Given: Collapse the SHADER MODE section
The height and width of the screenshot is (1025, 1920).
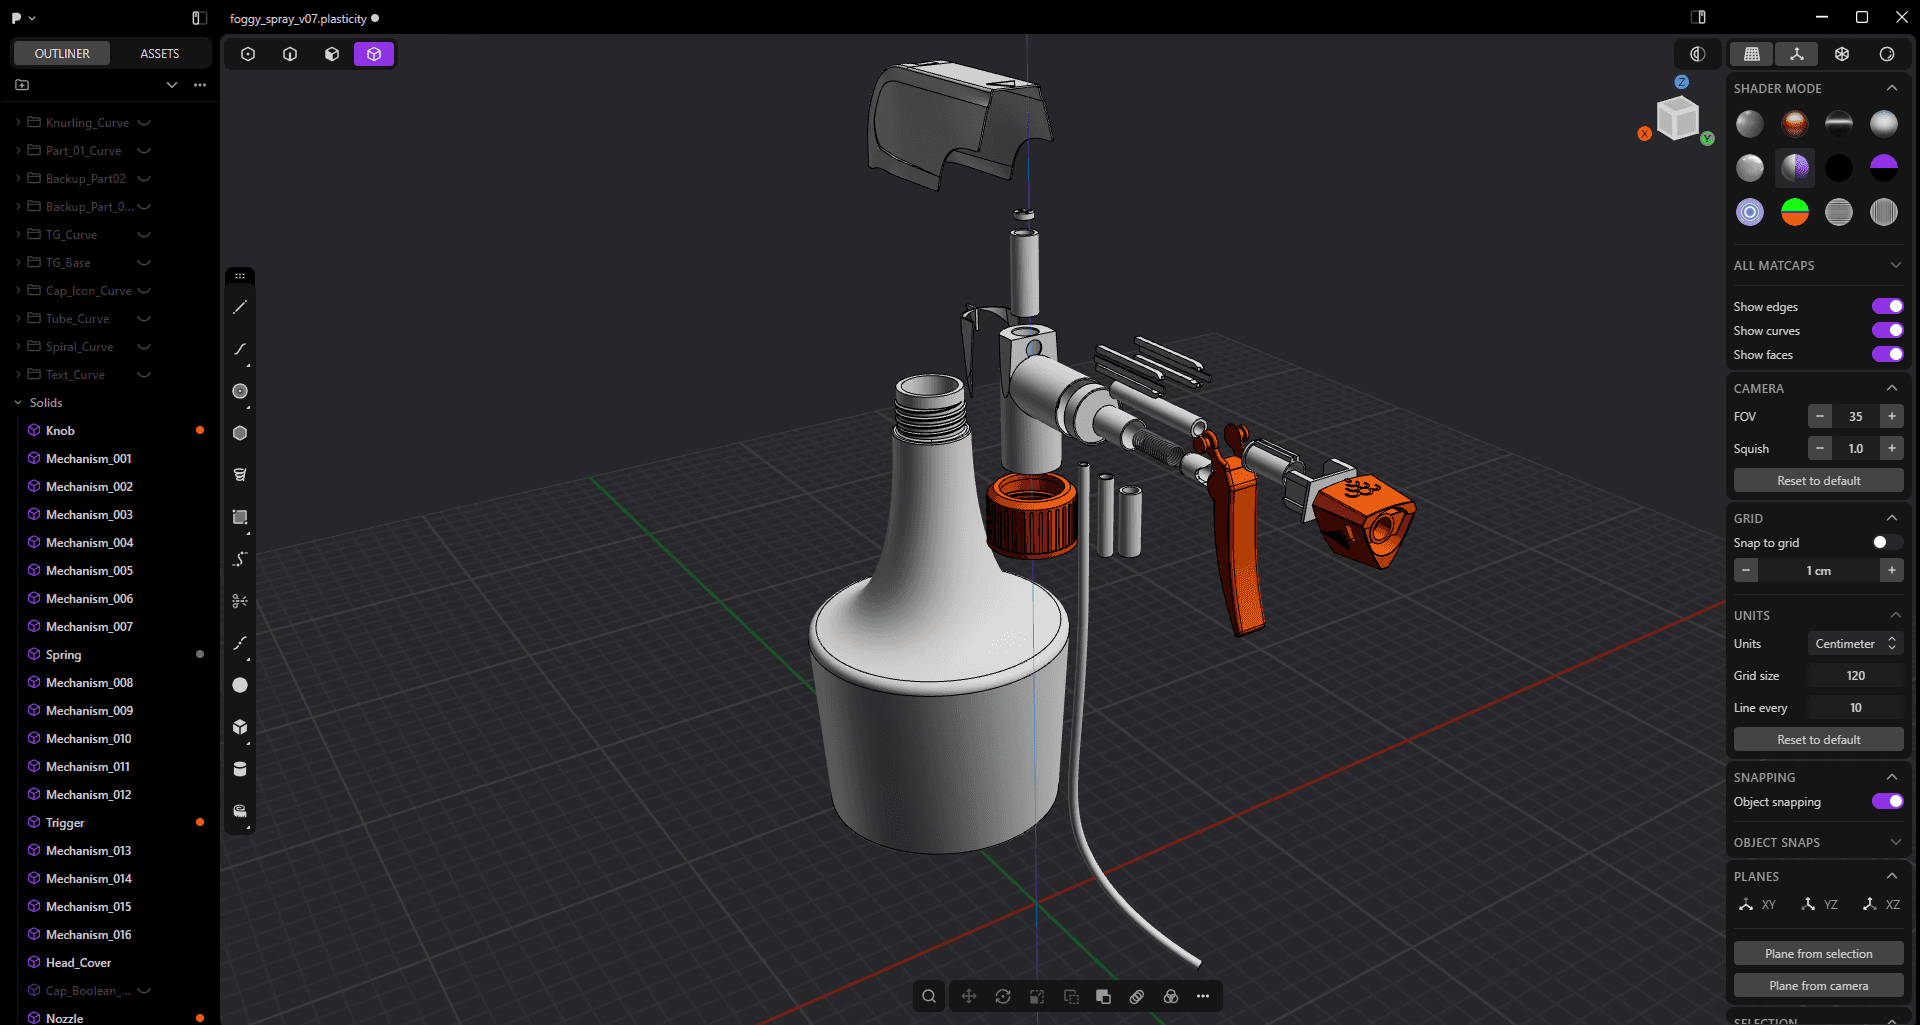Looking at the screenshot, I should point(1892,88).
